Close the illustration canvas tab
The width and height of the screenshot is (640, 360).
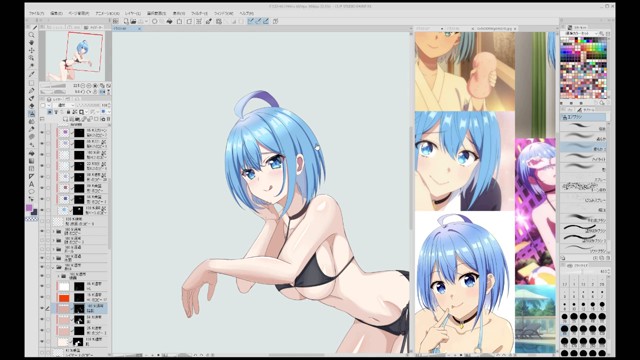pos(139,29)
